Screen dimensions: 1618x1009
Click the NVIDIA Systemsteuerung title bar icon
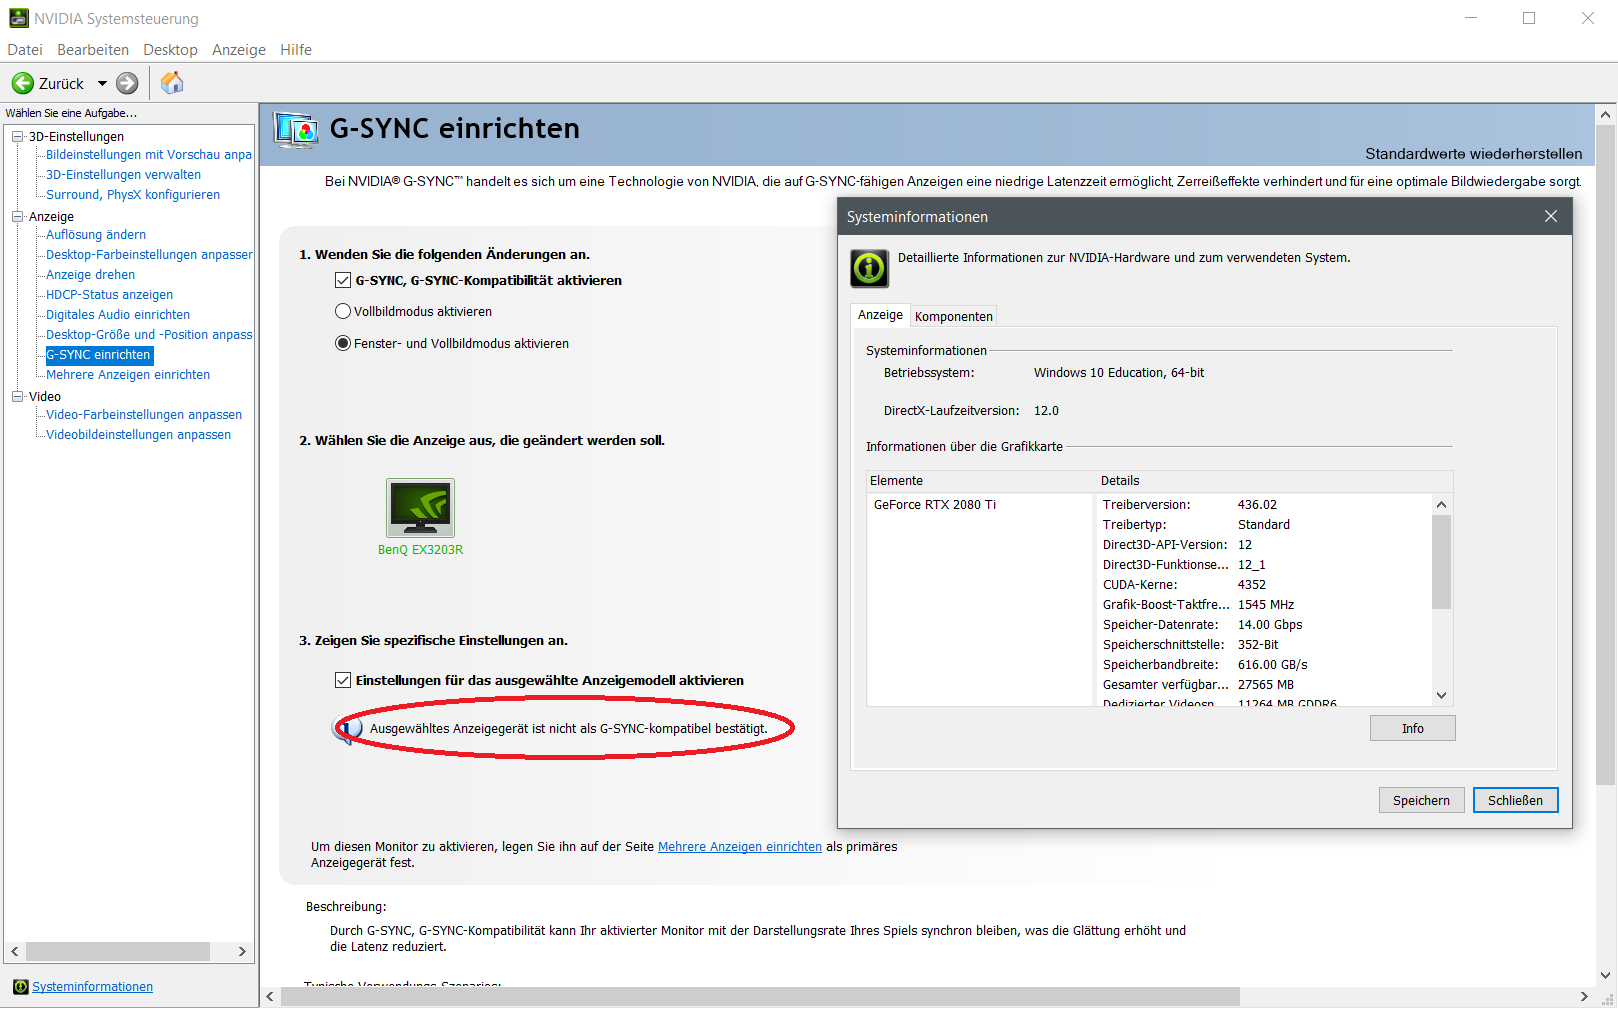19,18
